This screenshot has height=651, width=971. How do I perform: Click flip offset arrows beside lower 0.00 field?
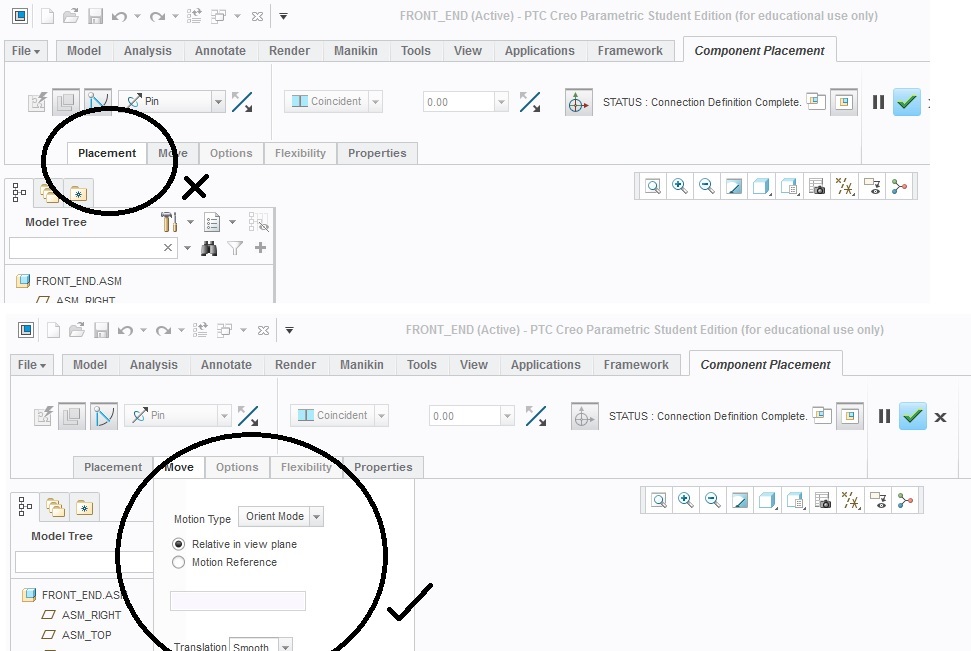point(536,416)
